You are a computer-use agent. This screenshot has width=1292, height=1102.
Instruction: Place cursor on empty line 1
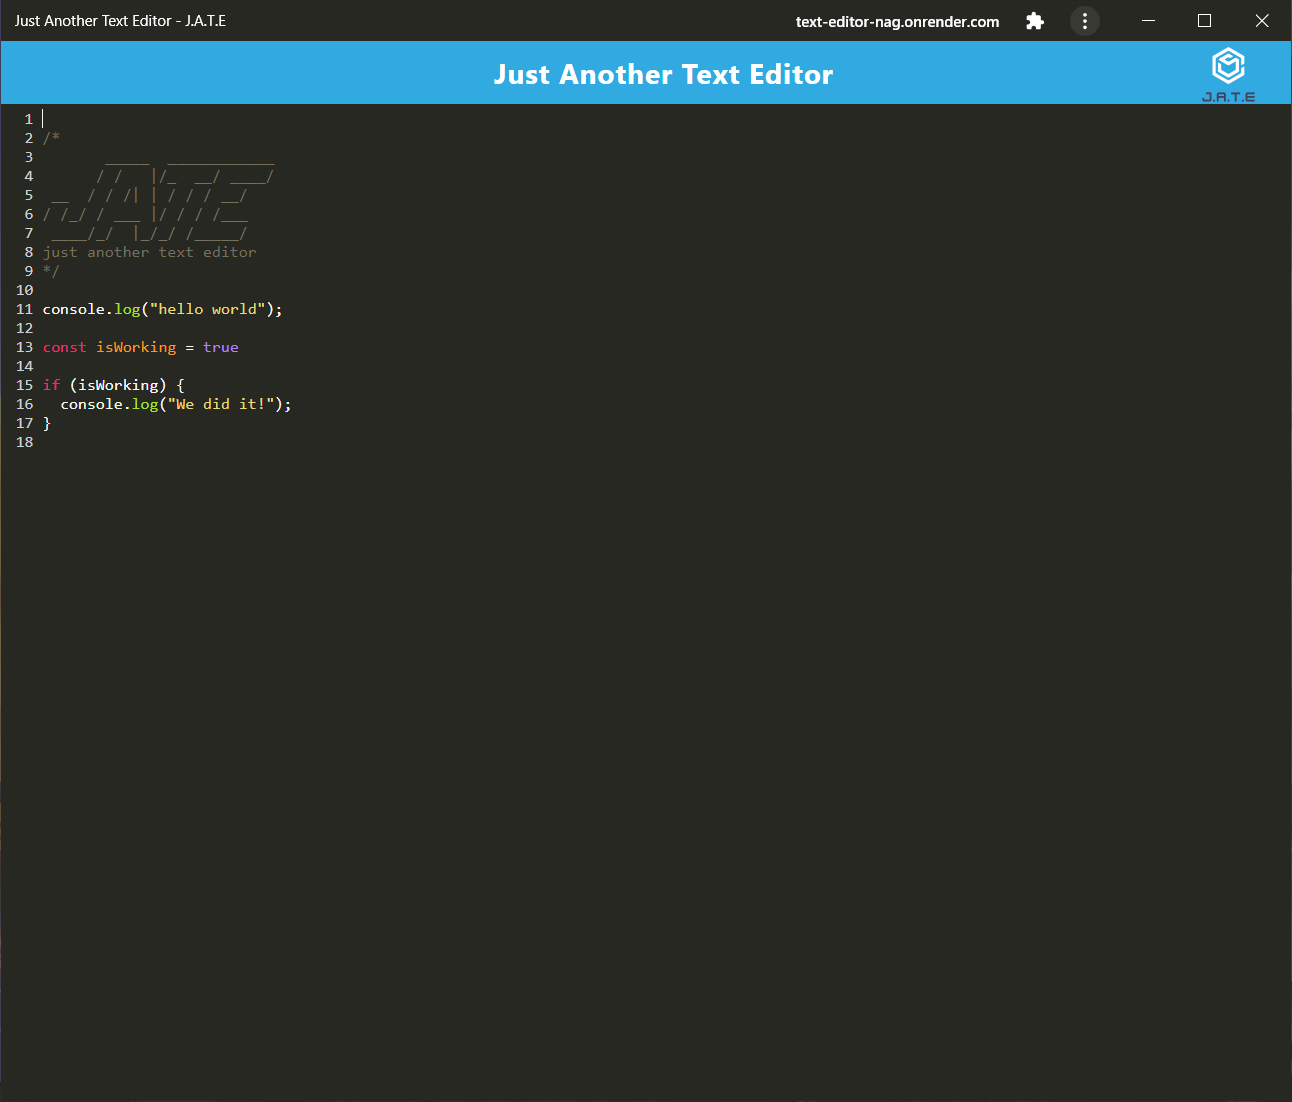click(x=300, y=119)
